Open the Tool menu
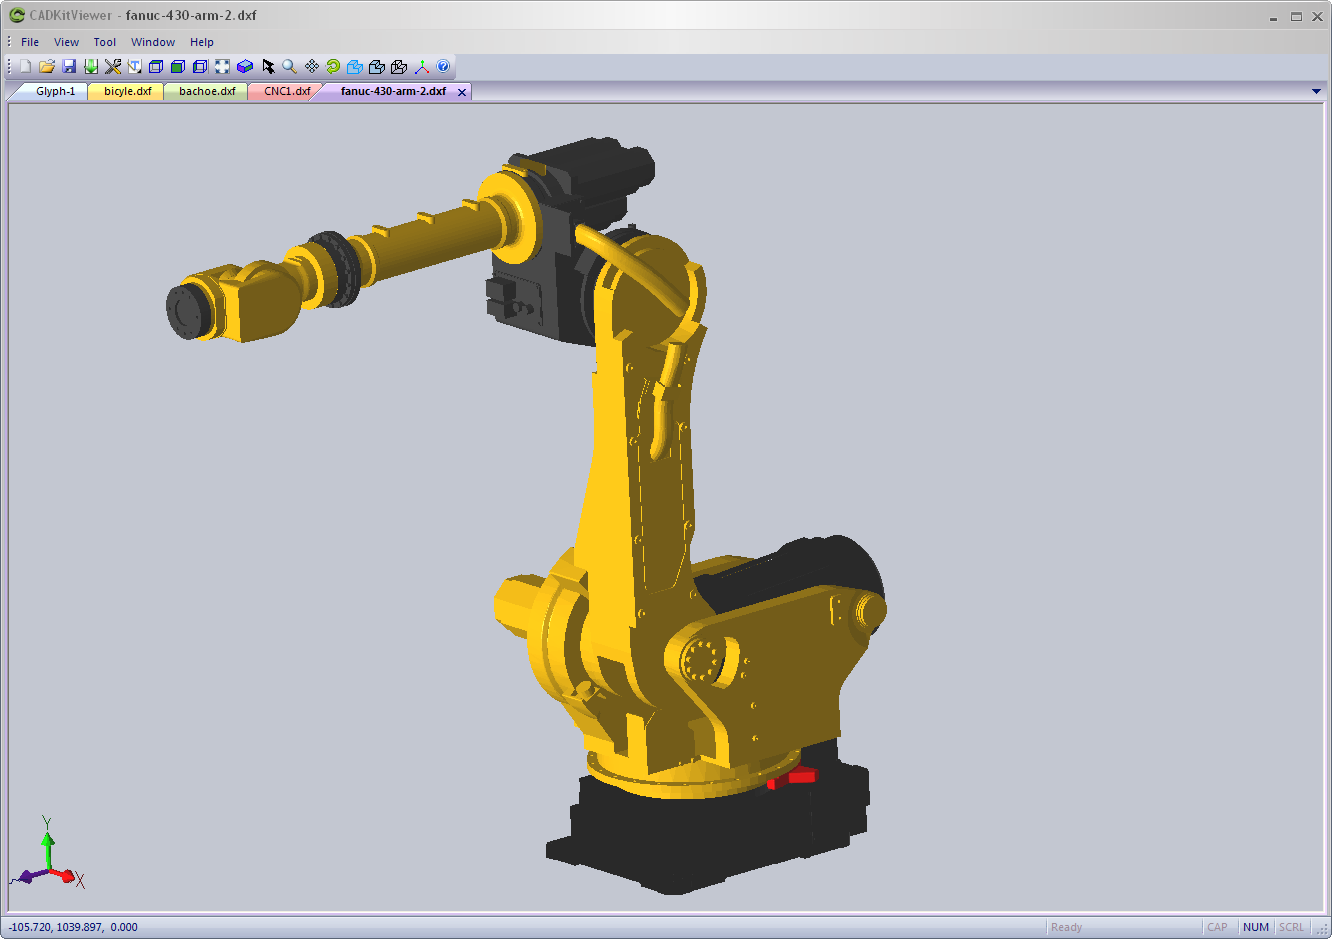This screenshot has width=1332, height=939. (104, 42)
